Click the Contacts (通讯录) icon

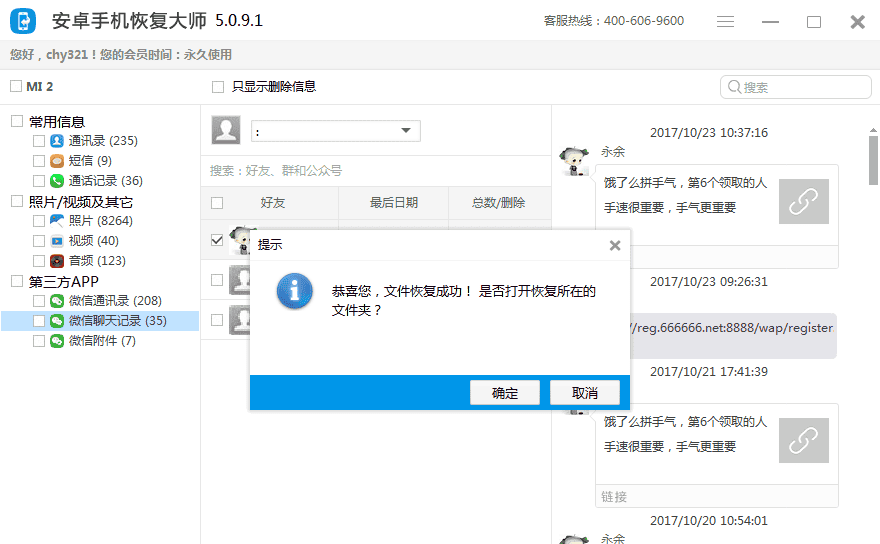click(x=57, y=141)
